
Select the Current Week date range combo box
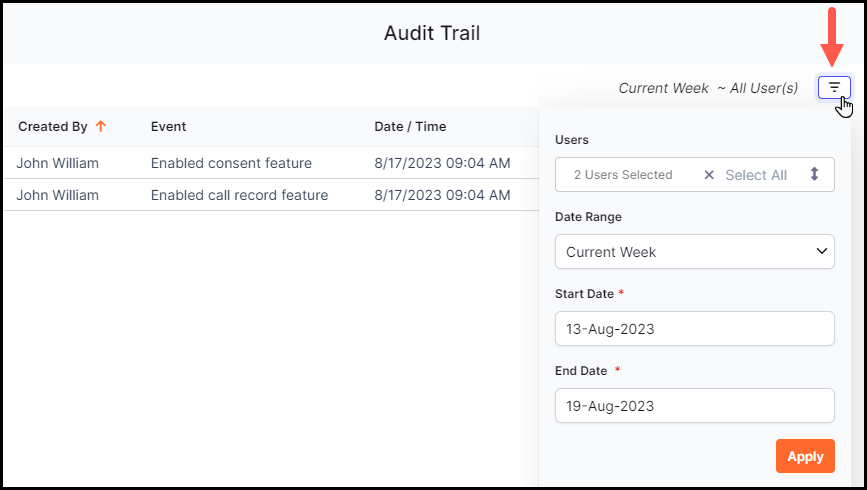(x=694, y=252)
